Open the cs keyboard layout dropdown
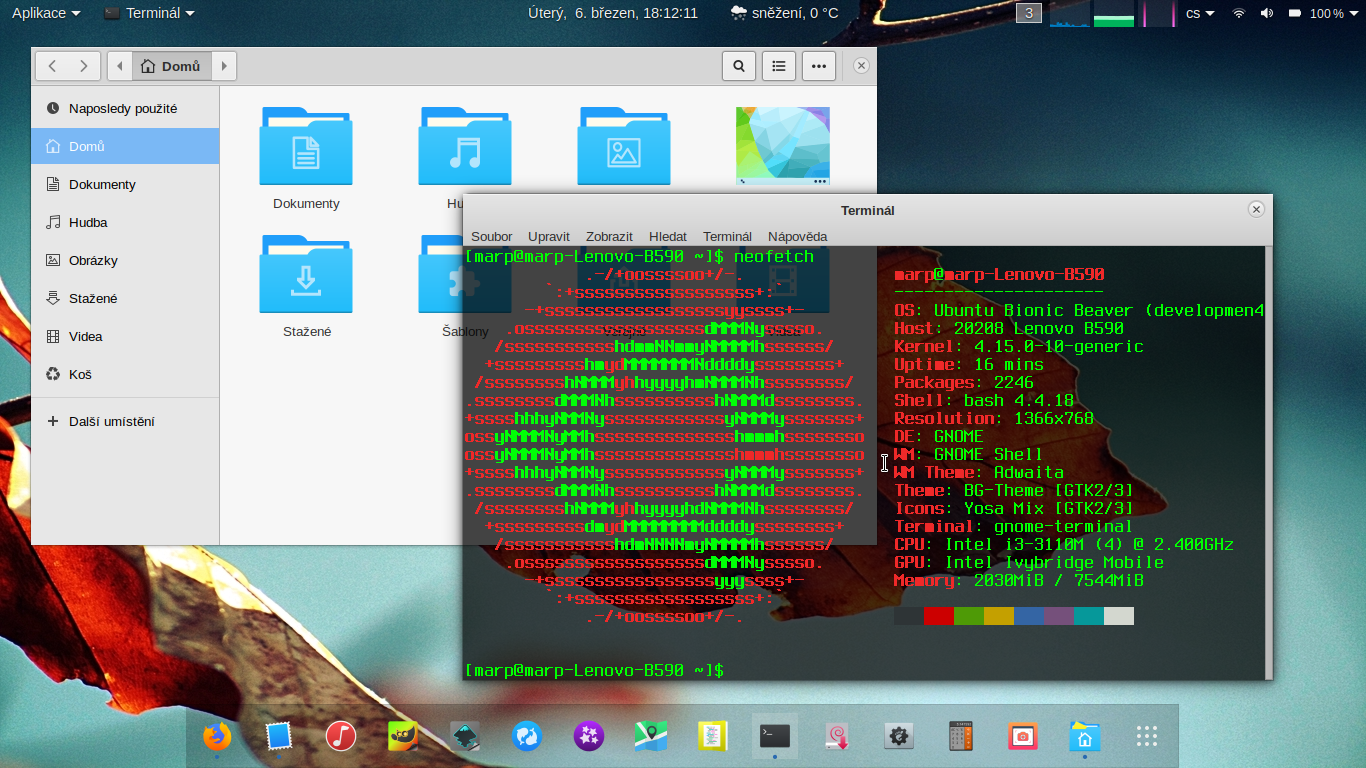 pos(1200,13)
